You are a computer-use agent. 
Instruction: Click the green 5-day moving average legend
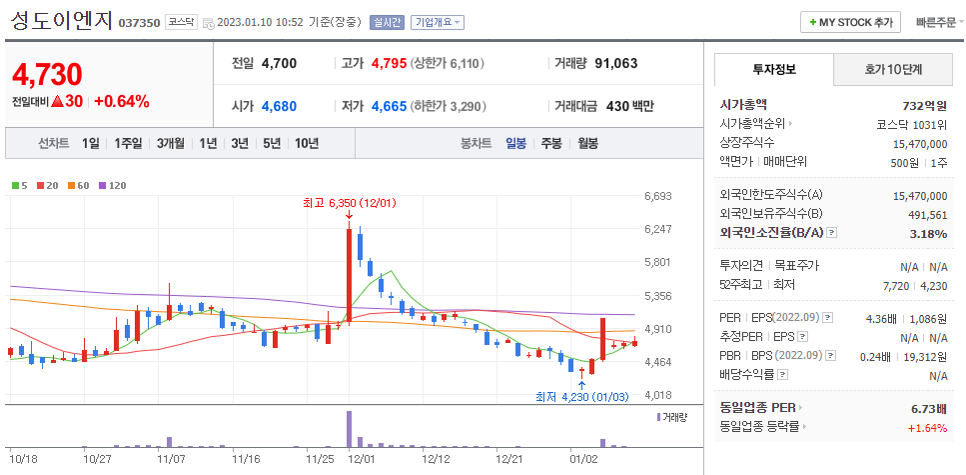(x=20, y=185)
